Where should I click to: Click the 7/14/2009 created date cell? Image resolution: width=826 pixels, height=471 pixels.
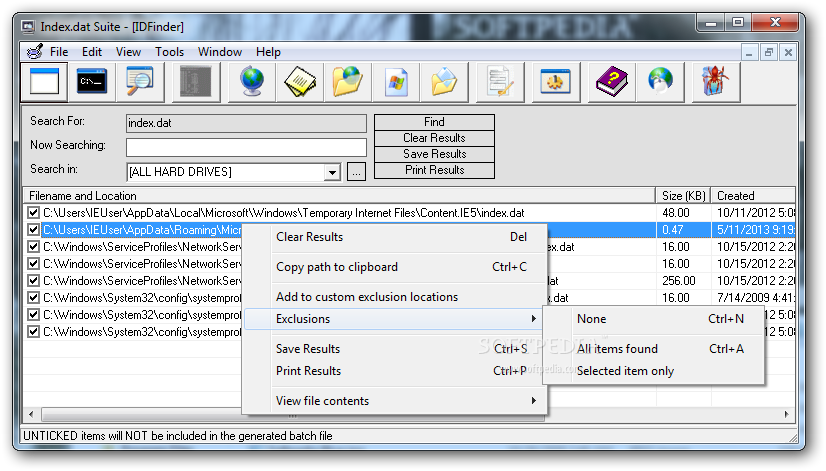(755, 298)
